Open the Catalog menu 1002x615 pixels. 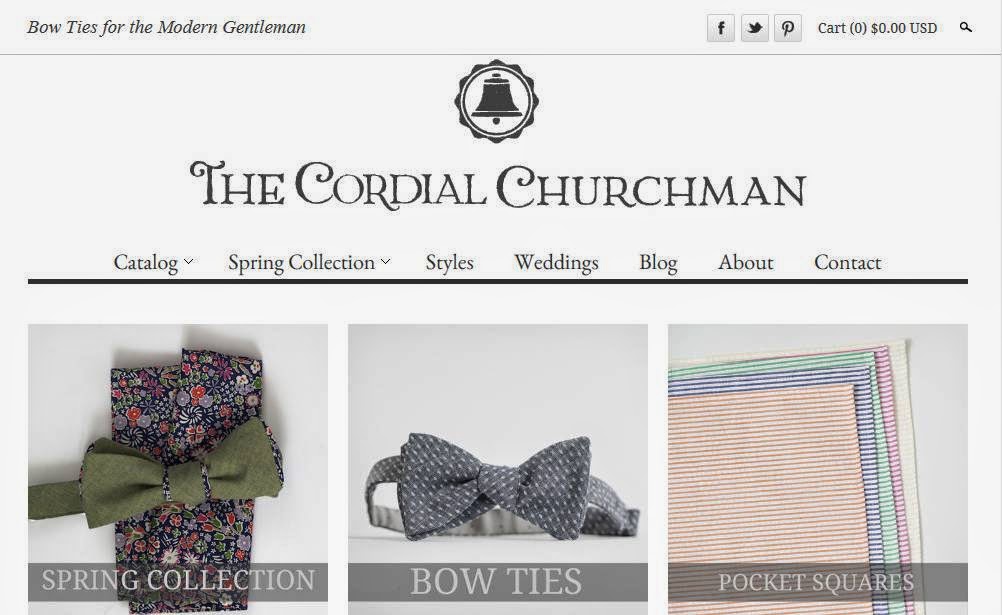(146, 262)
